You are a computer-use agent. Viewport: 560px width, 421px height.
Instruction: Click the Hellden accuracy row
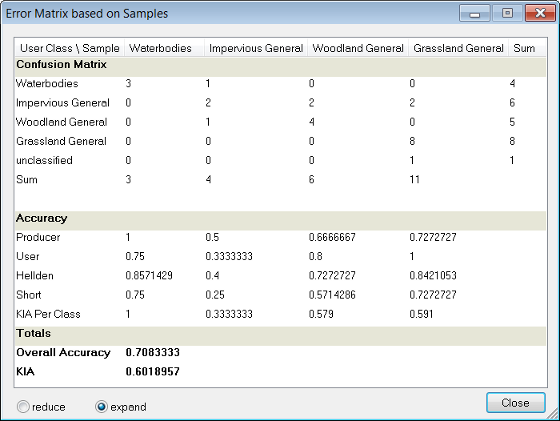coord(280,276)
